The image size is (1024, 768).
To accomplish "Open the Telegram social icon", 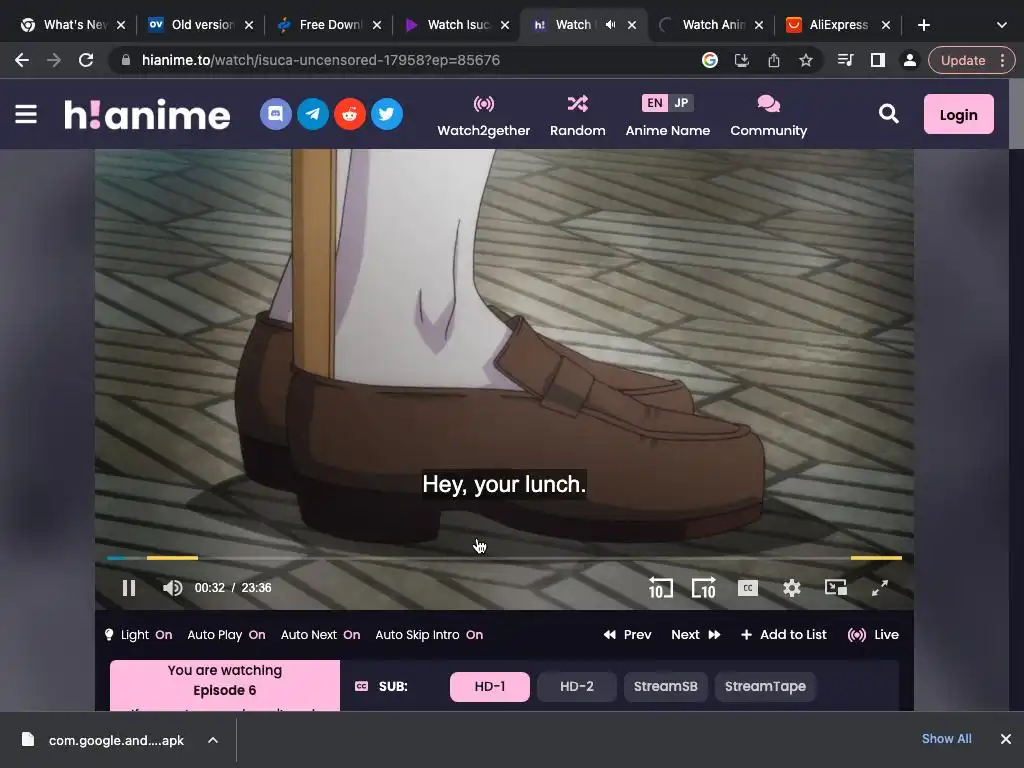I will point(313,114).
